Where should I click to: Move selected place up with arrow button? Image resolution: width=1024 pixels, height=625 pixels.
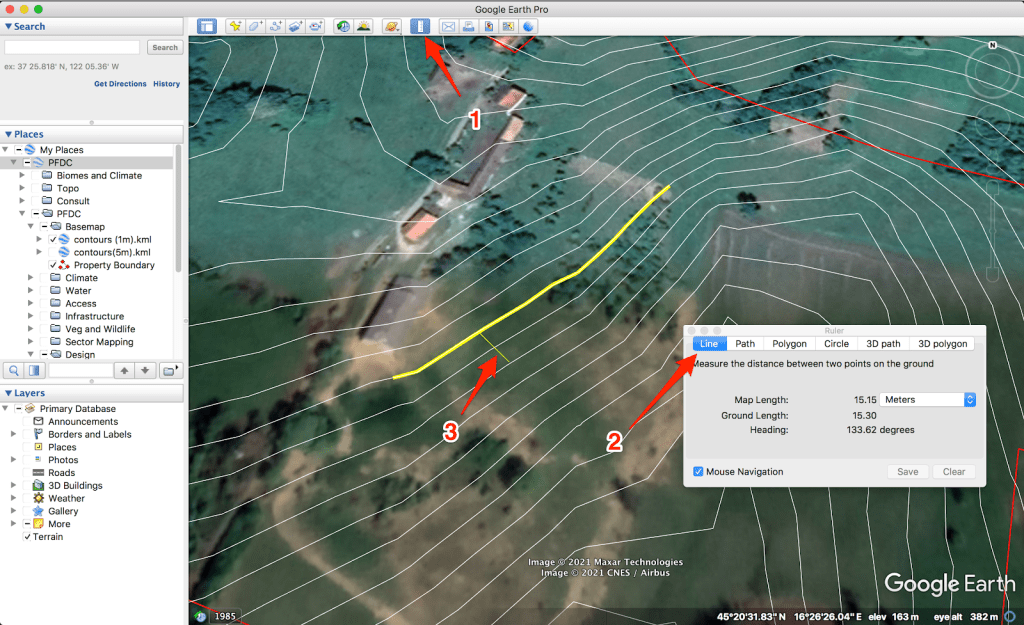(124, 370)
